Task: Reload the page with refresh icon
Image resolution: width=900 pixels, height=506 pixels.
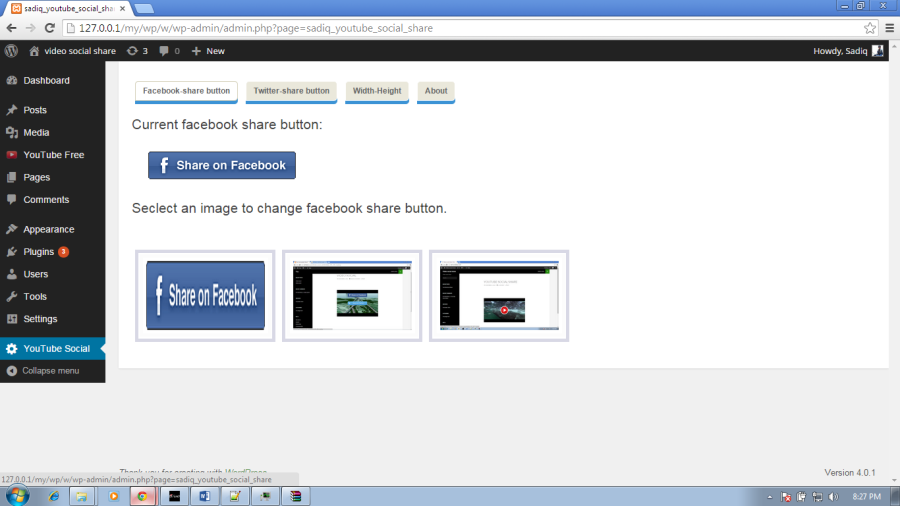Action: coord(50,28)
